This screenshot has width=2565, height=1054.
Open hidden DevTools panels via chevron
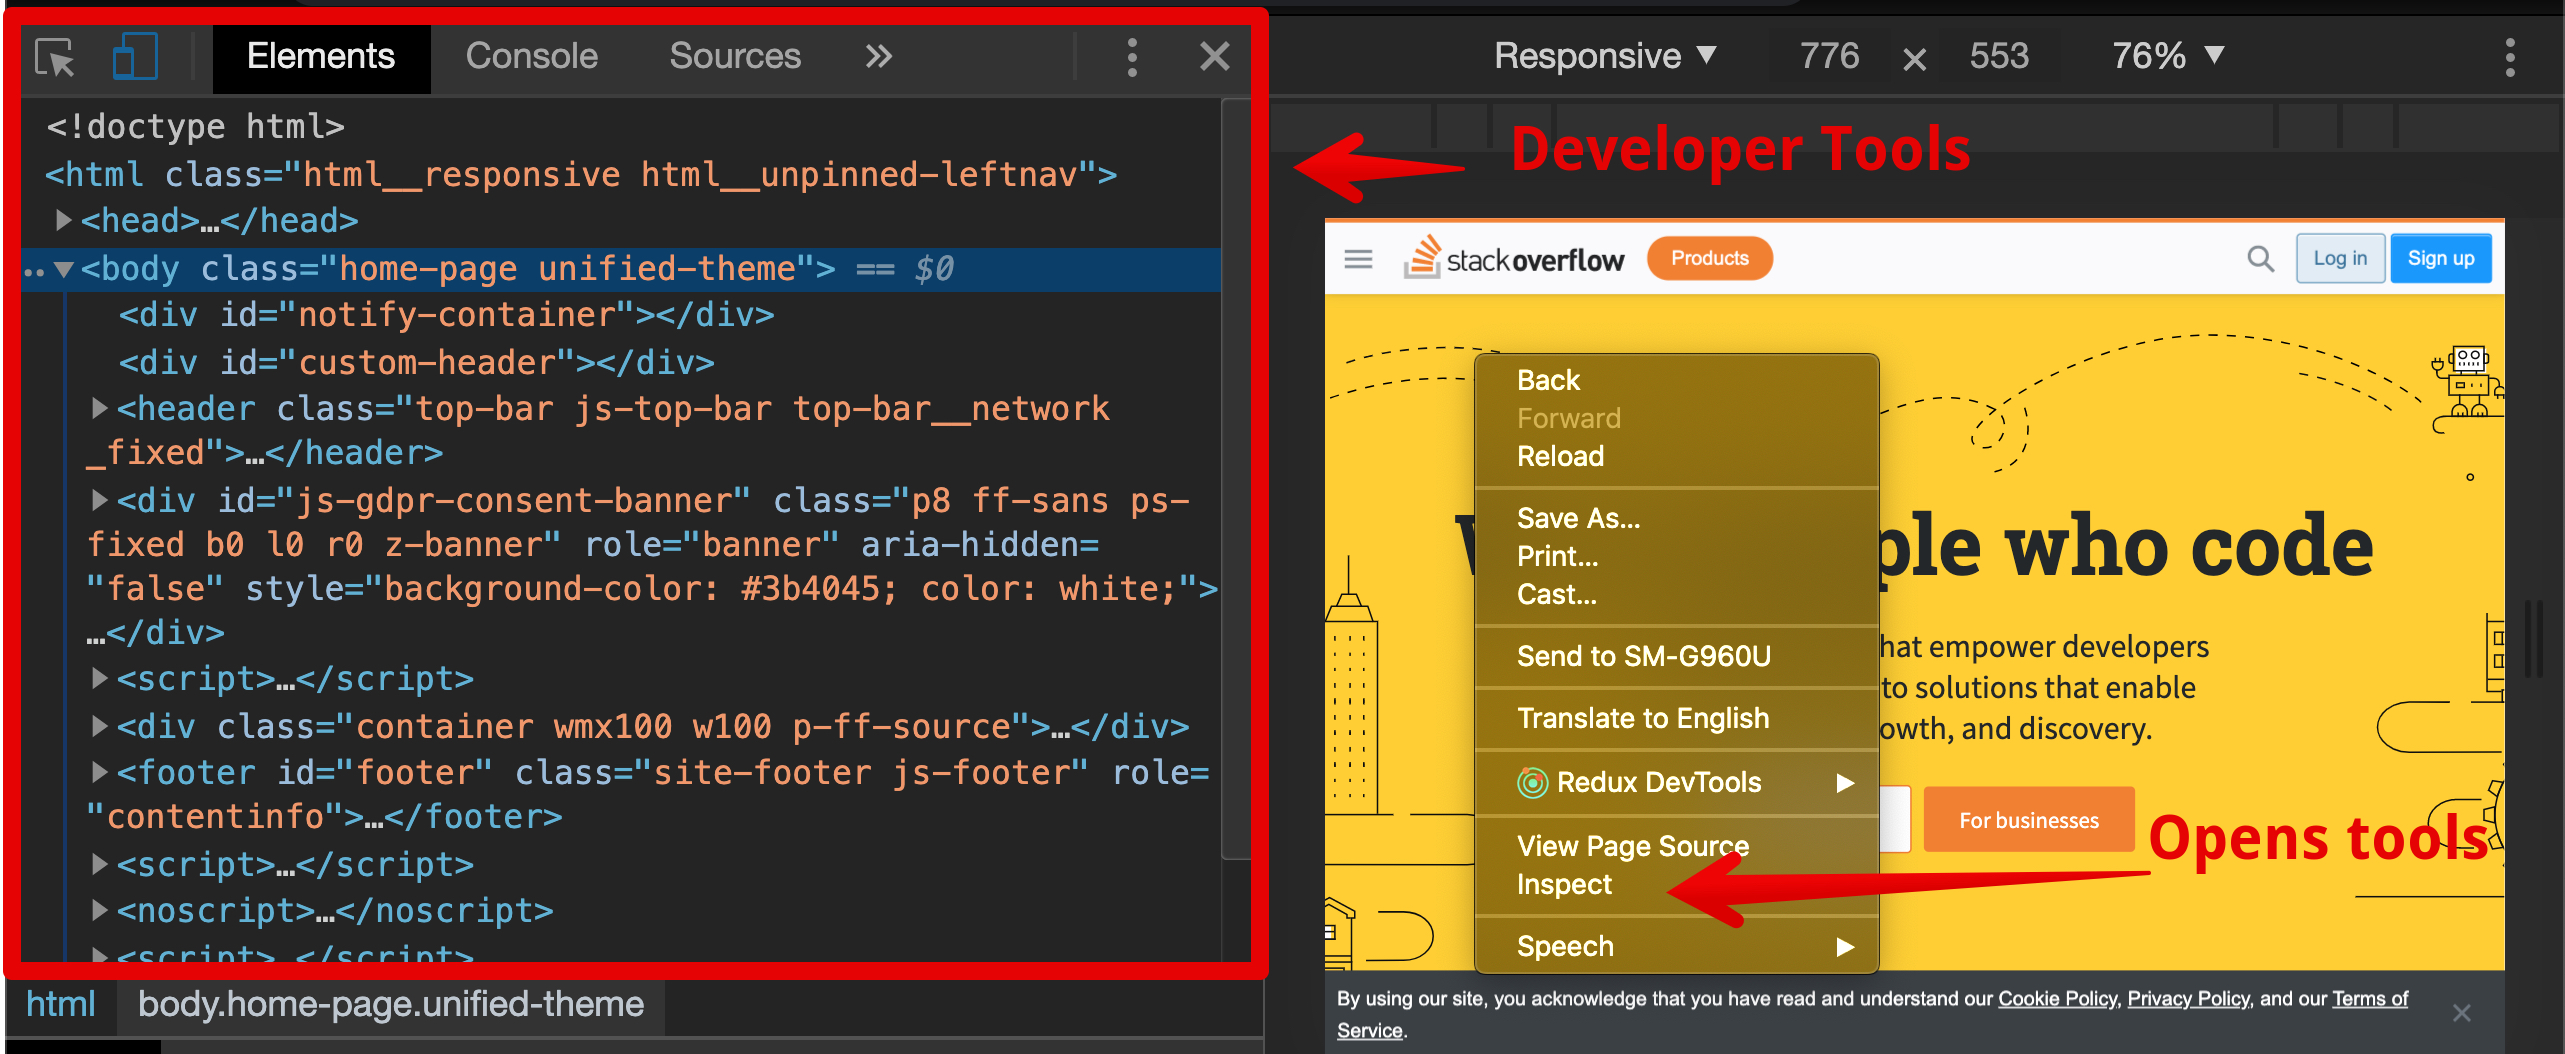877,56
